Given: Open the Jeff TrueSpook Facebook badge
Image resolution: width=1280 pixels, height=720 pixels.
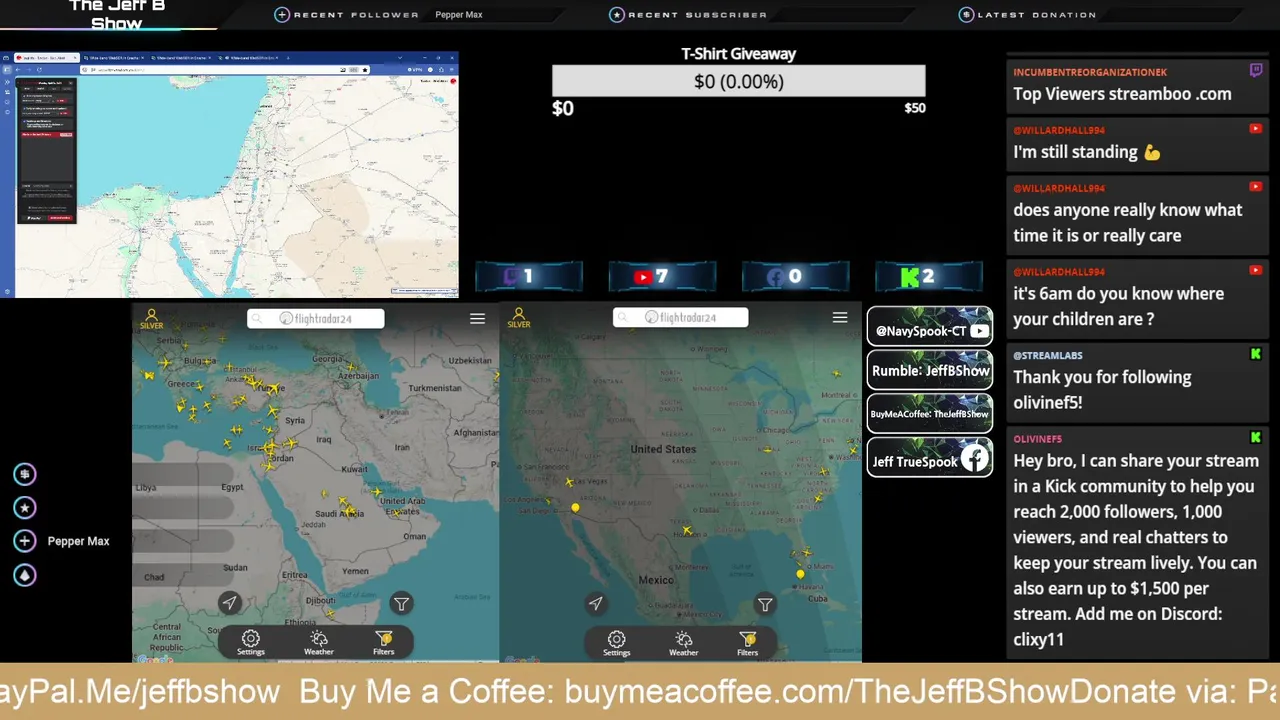Looking at the screenshot, I should [930, 459].
